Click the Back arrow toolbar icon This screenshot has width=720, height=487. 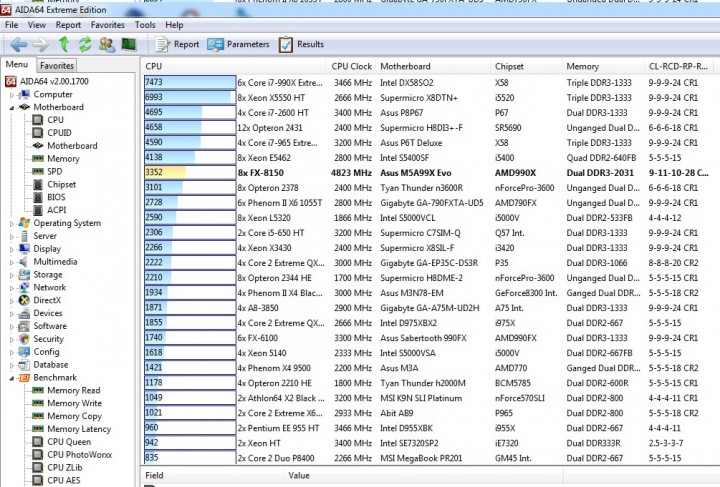19,45
